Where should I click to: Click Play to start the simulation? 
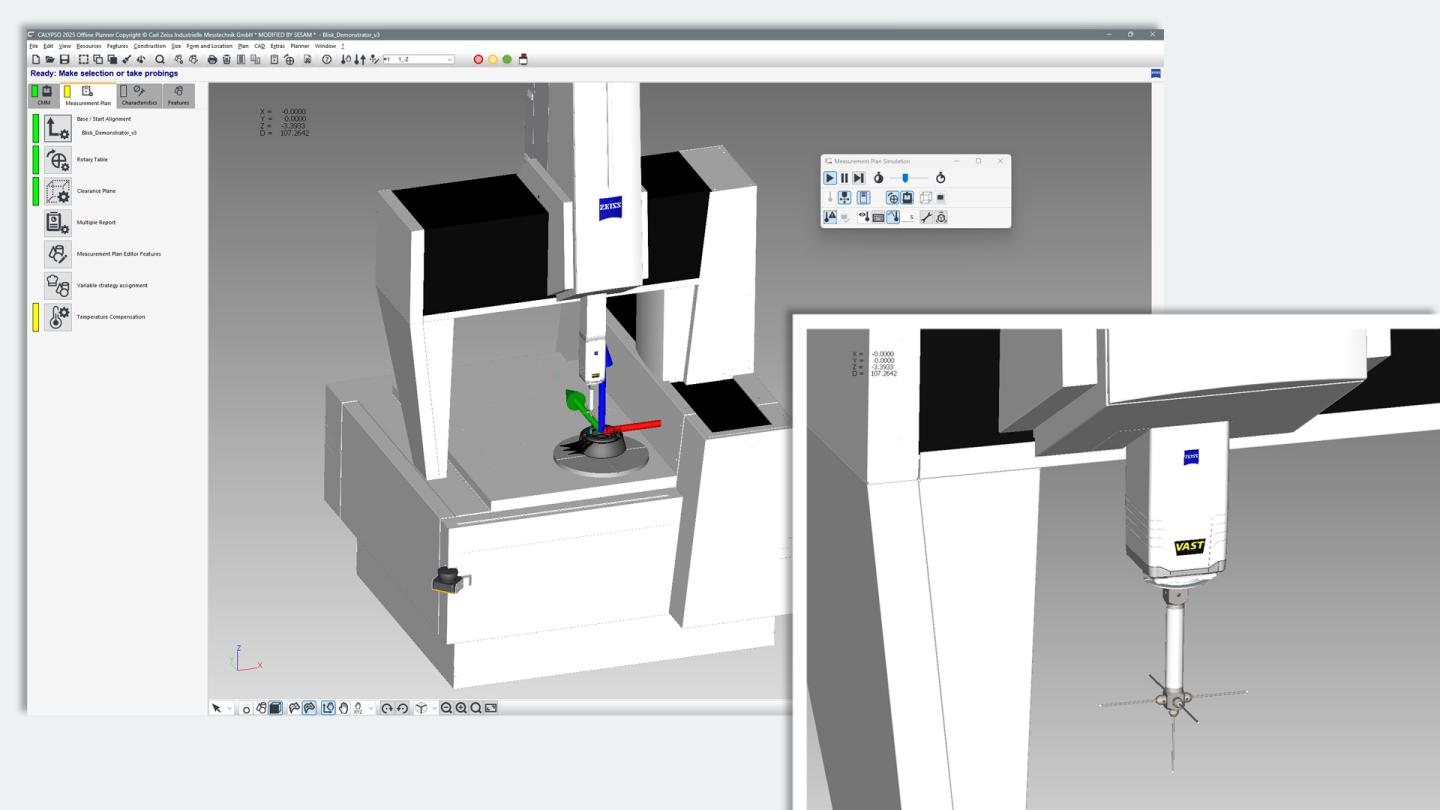point(830,178)
